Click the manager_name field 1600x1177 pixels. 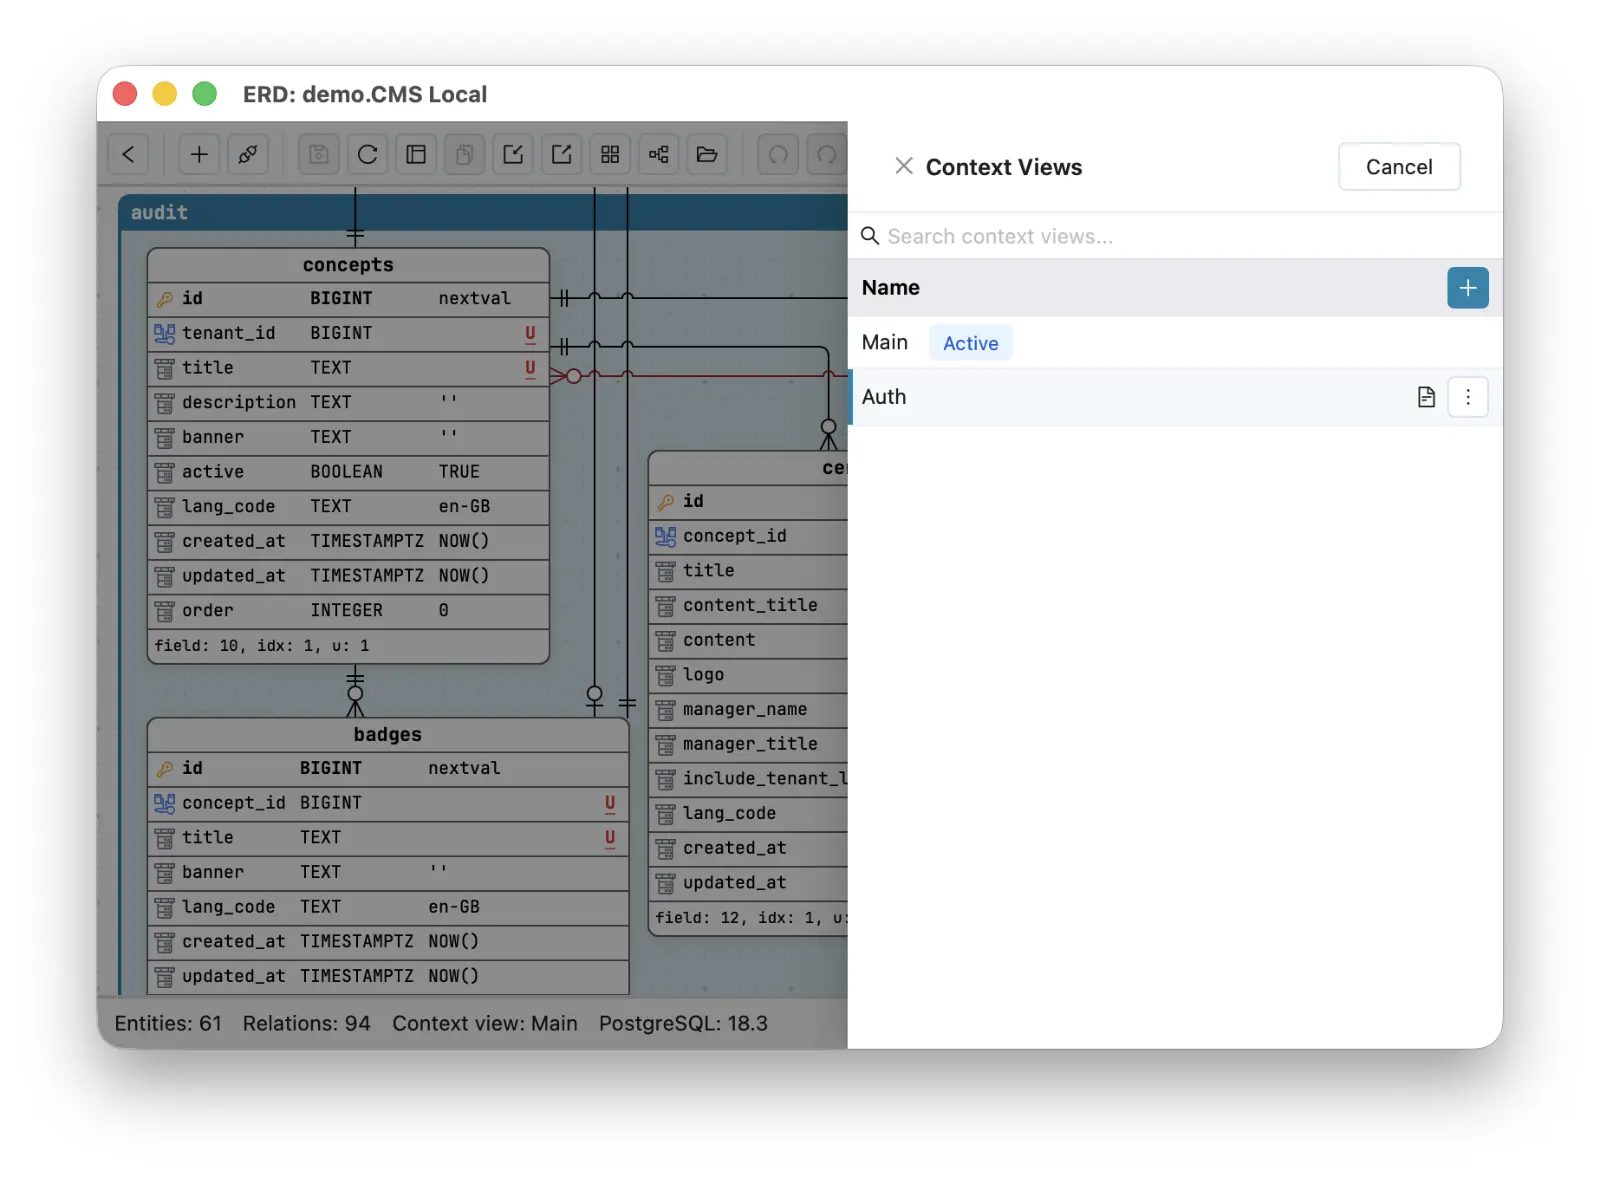pos(749,709)
